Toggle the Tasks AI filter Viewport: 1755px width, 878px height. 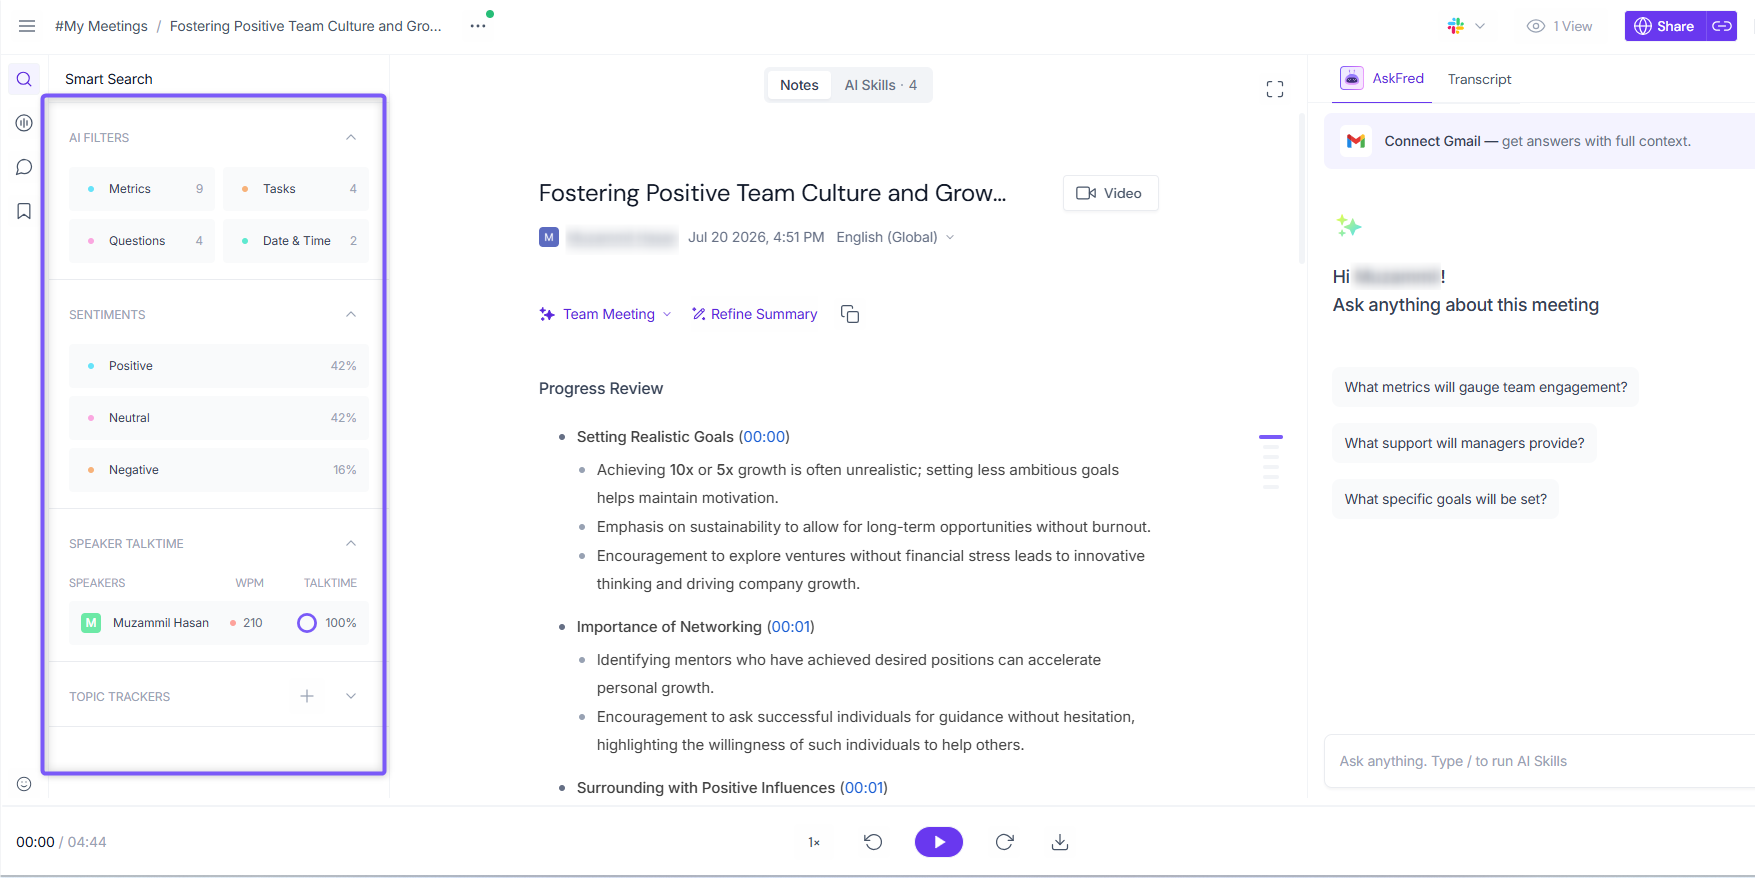[x=296, y=189]
